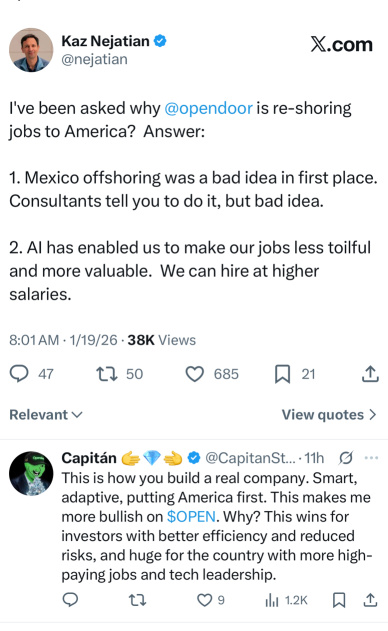Retweet Capitán's reply
This screenshot has width=388, height=631.
[137, 600]
